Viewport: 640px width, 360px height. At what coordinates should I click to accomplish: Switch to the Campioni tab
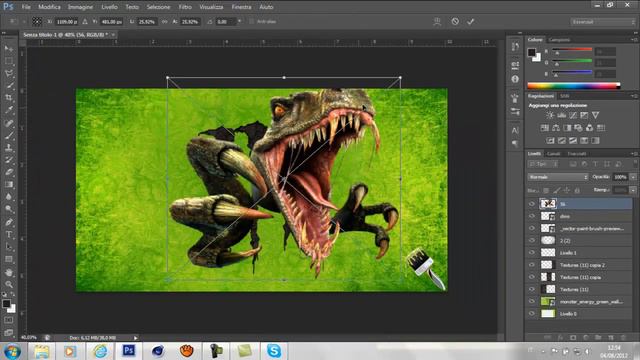click(559, 40)
